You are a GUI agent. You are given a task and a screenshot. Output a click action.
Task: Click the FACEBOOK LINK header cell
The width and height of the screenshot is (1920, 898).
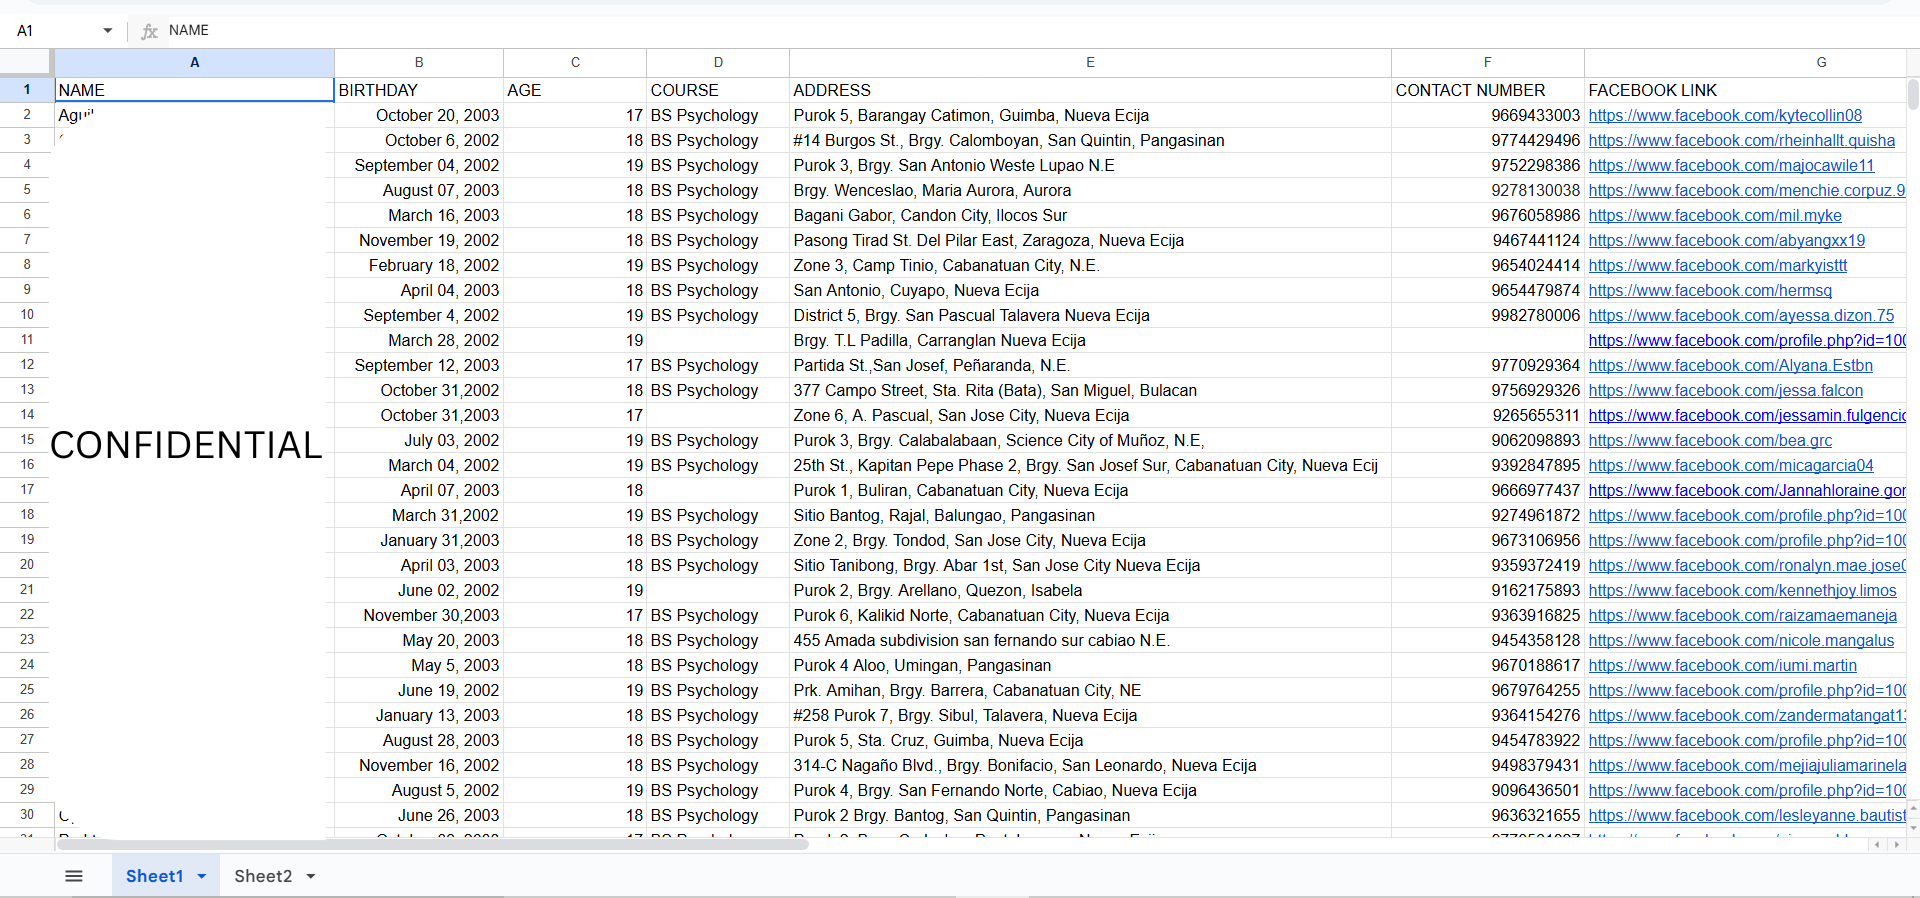pyautogui.click(x=1745, y=90)
